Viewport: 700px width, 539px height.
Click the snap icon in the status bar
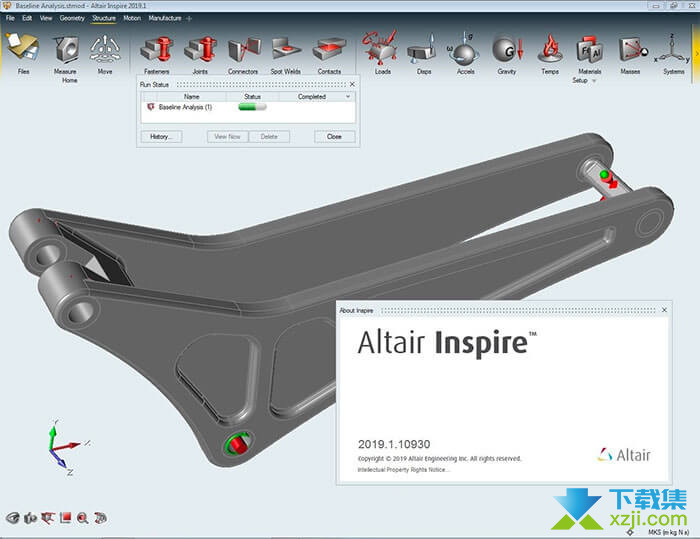point(630,532)
